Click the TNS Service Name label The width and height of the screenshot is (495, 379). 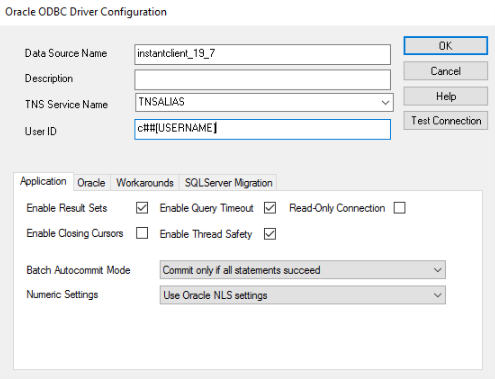click(x=66, y=104)
